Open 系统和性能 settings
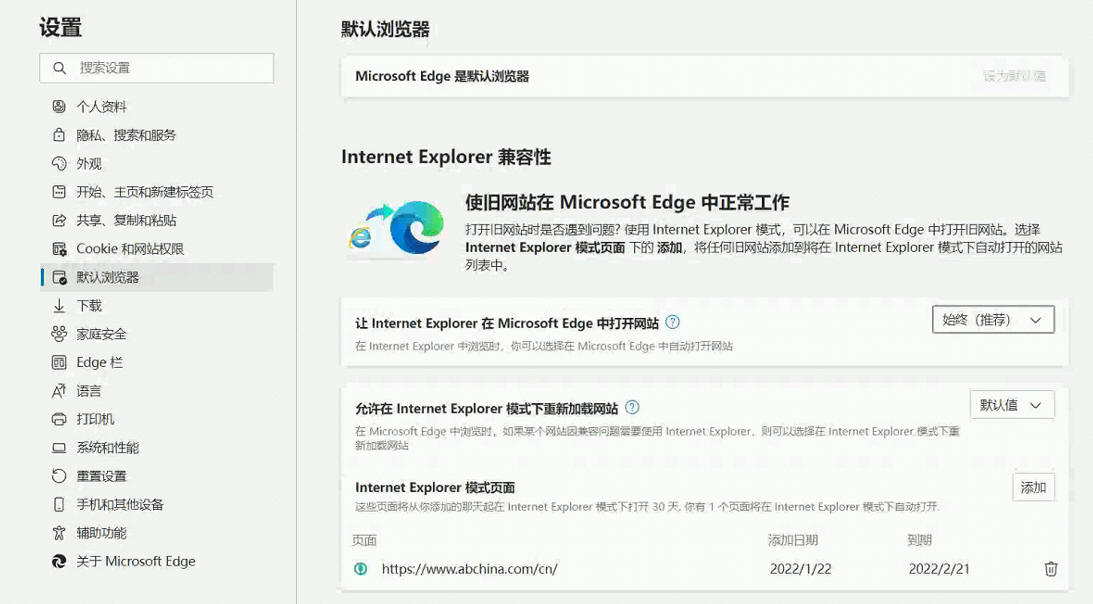 tap(107, 448)
